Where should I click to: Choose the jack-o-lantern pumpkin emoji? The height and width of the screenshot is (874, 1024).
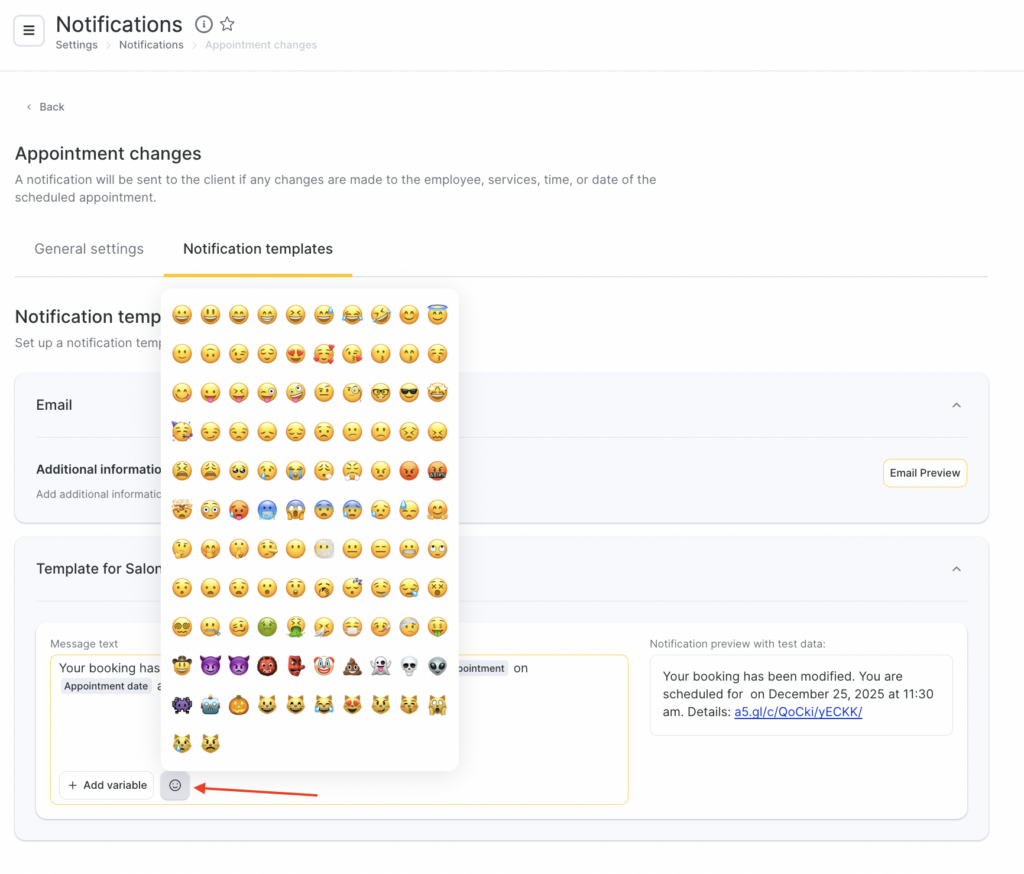(238, 705)
